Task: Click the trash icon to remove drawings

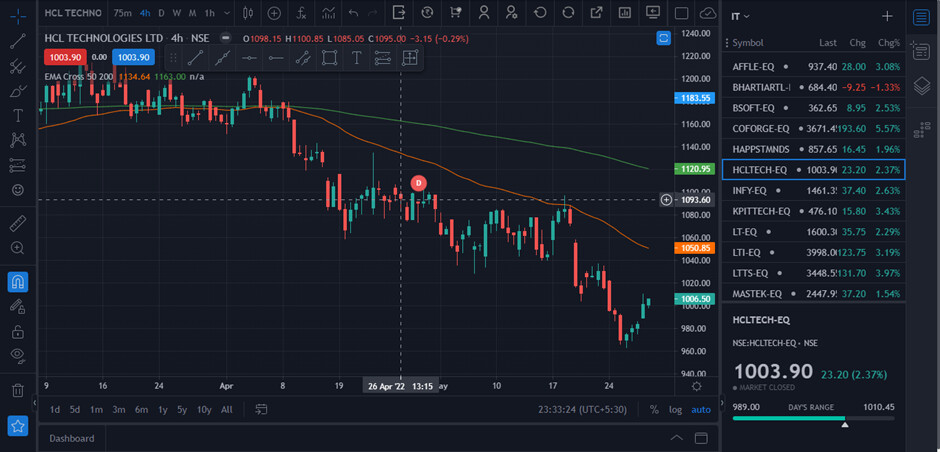Action: [x=18, y=391]
